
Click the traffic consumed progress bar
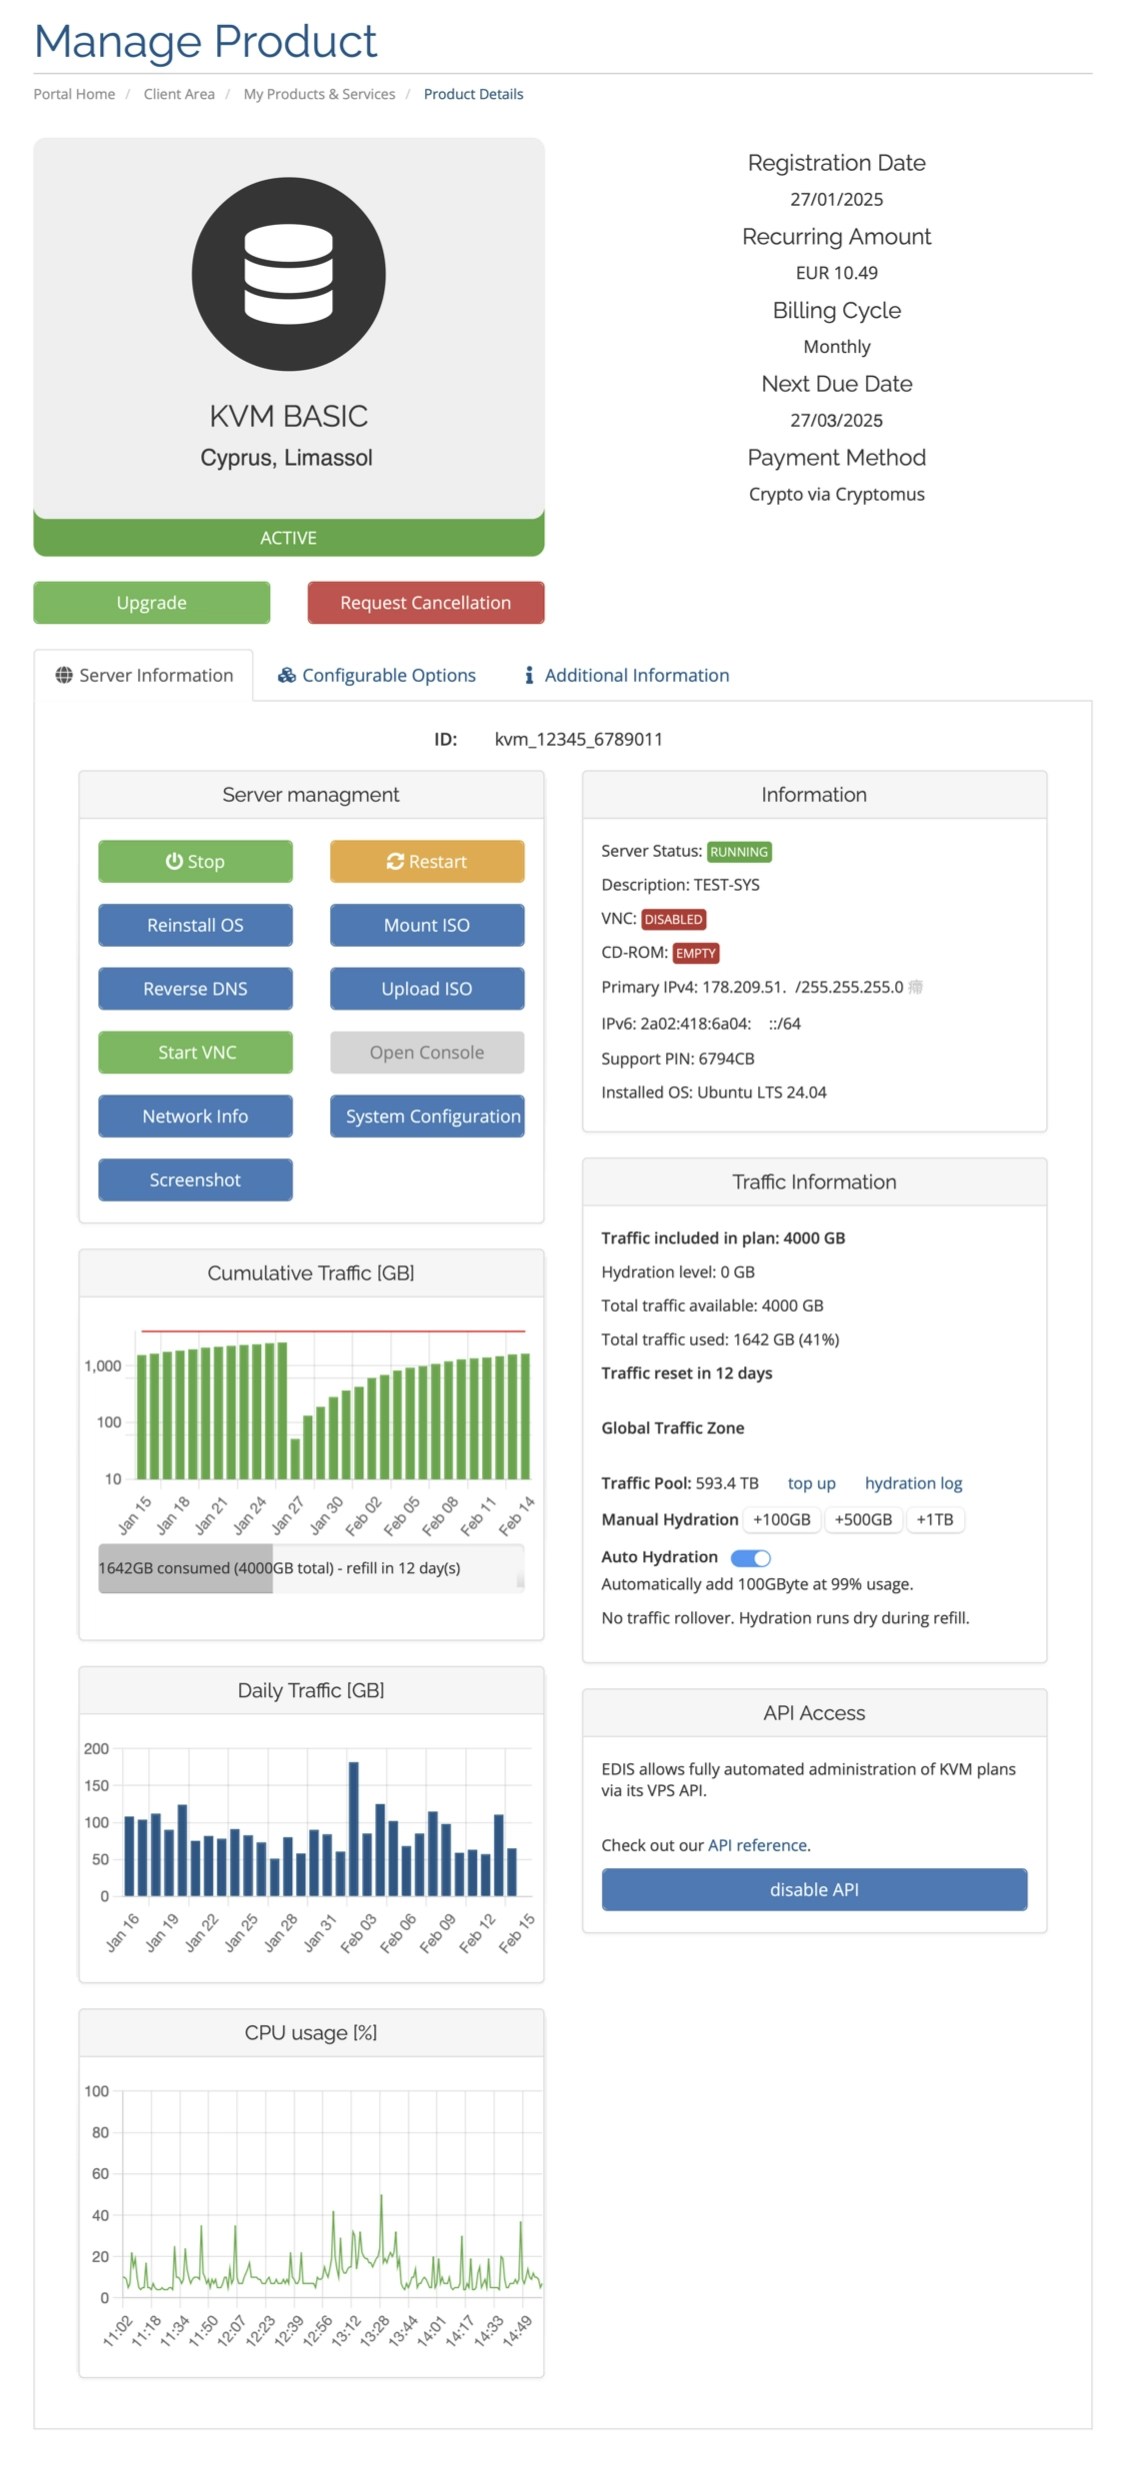point(311,1568)
